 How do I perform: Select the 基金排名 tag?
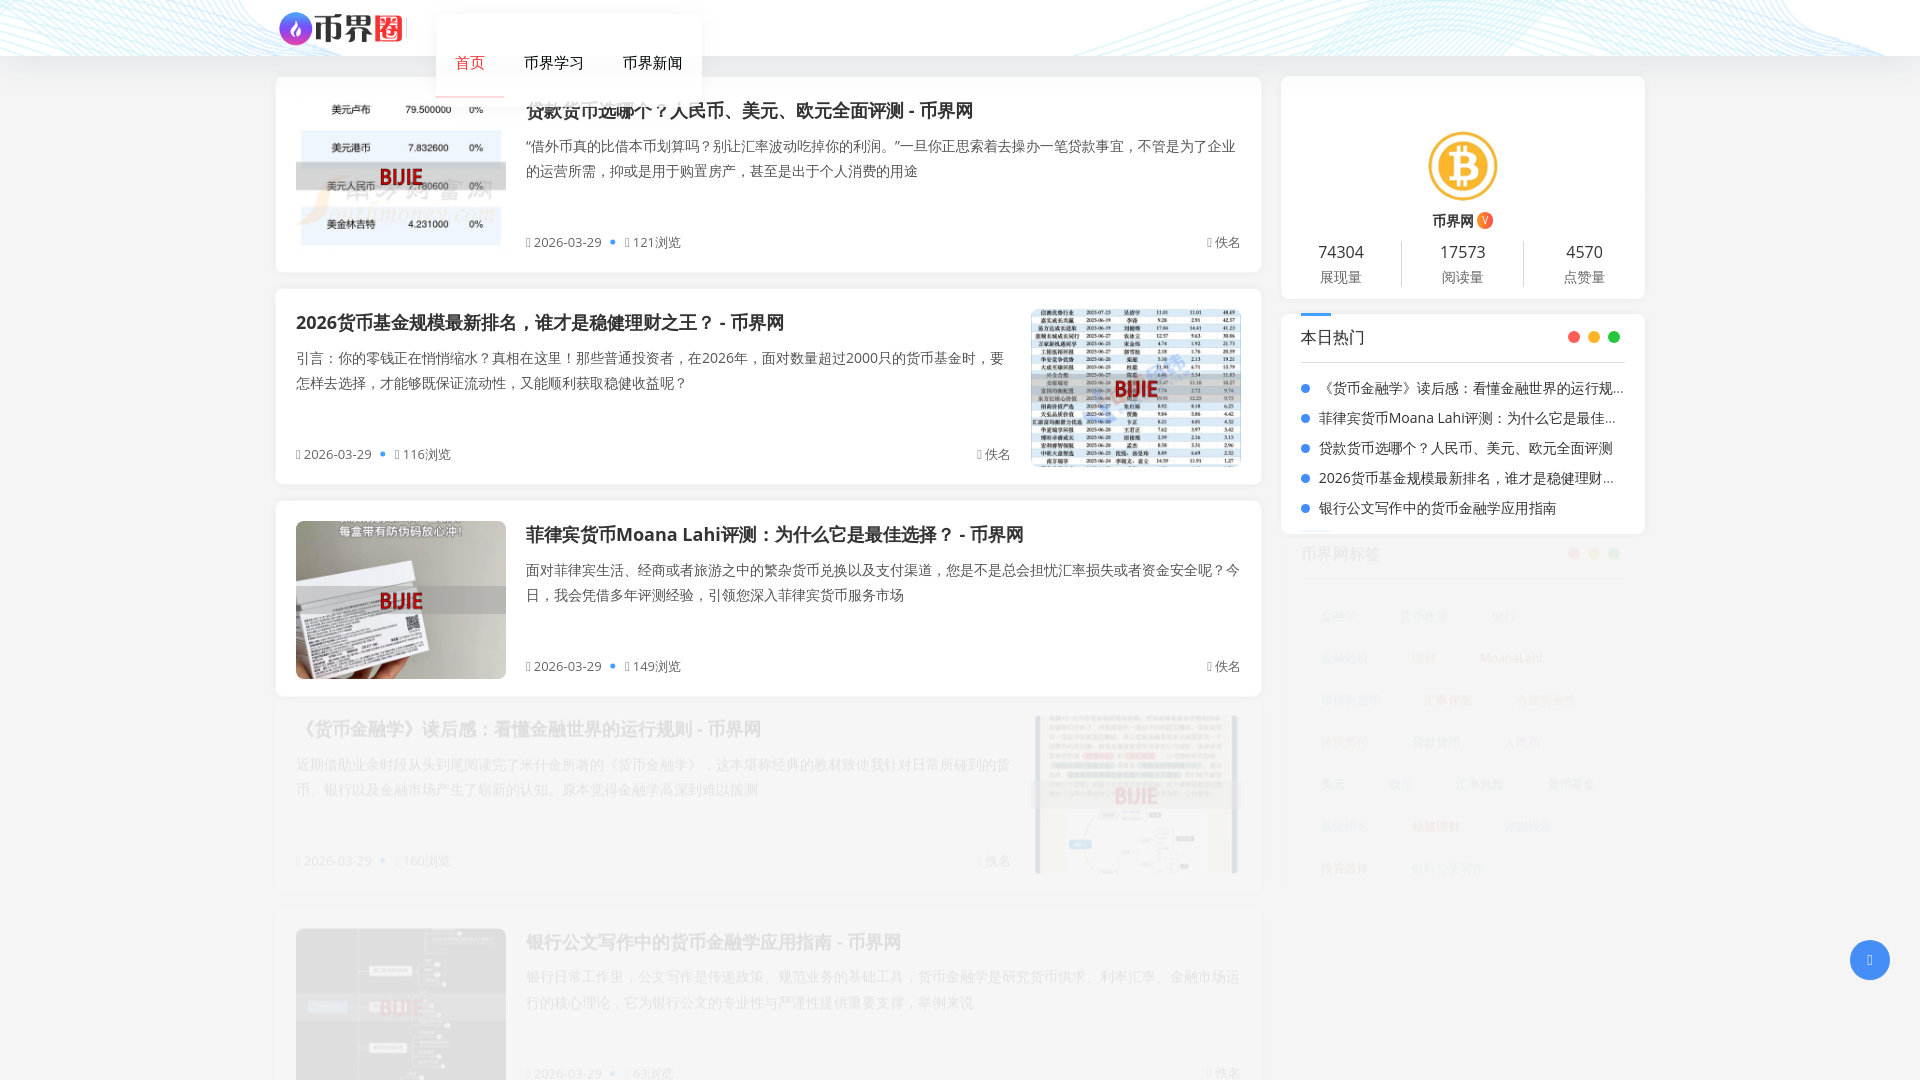1344,826
